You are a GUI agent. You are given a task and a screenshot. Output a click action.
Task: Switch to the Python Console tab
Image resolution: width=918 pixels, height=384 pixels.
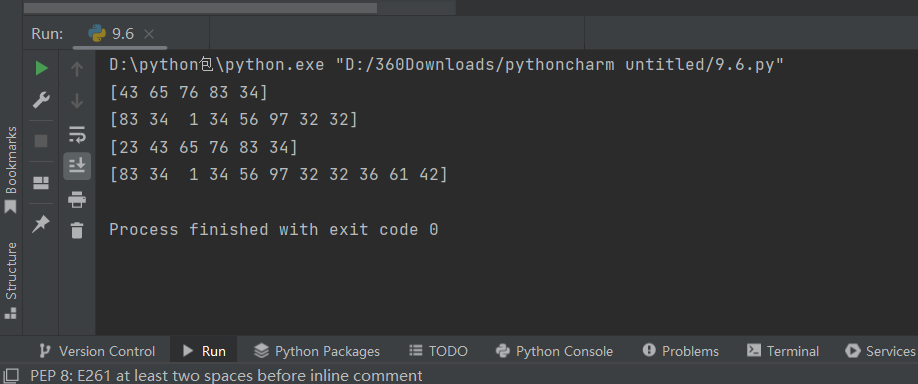click(x=554, y=351)
